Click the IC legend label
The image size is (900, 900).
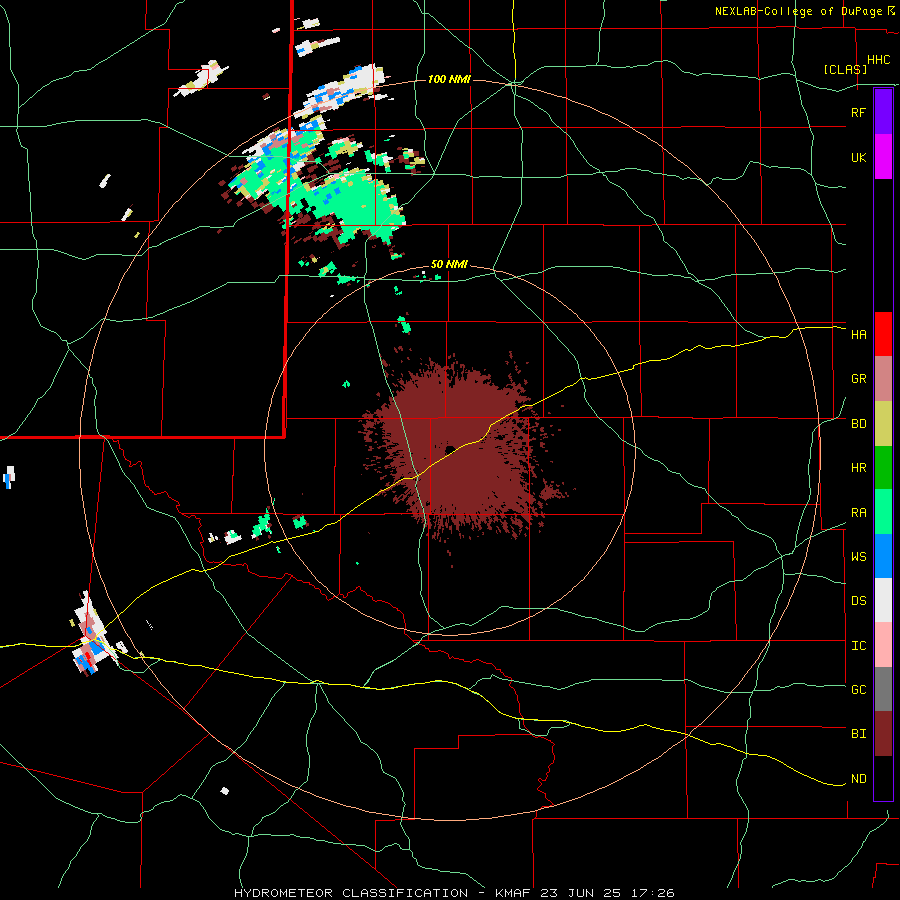pos(858,646)
